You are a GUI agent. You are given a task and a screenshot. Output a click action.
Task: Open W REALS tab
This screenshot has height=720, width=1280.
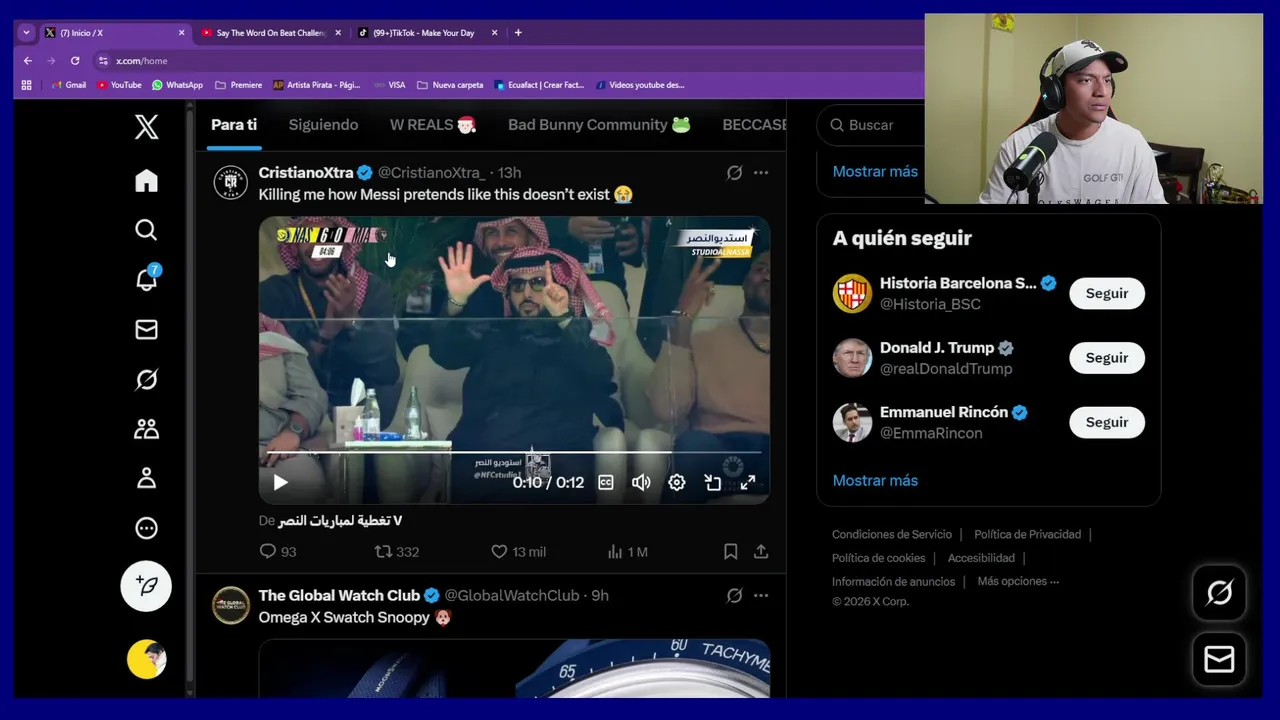point(433,125)
